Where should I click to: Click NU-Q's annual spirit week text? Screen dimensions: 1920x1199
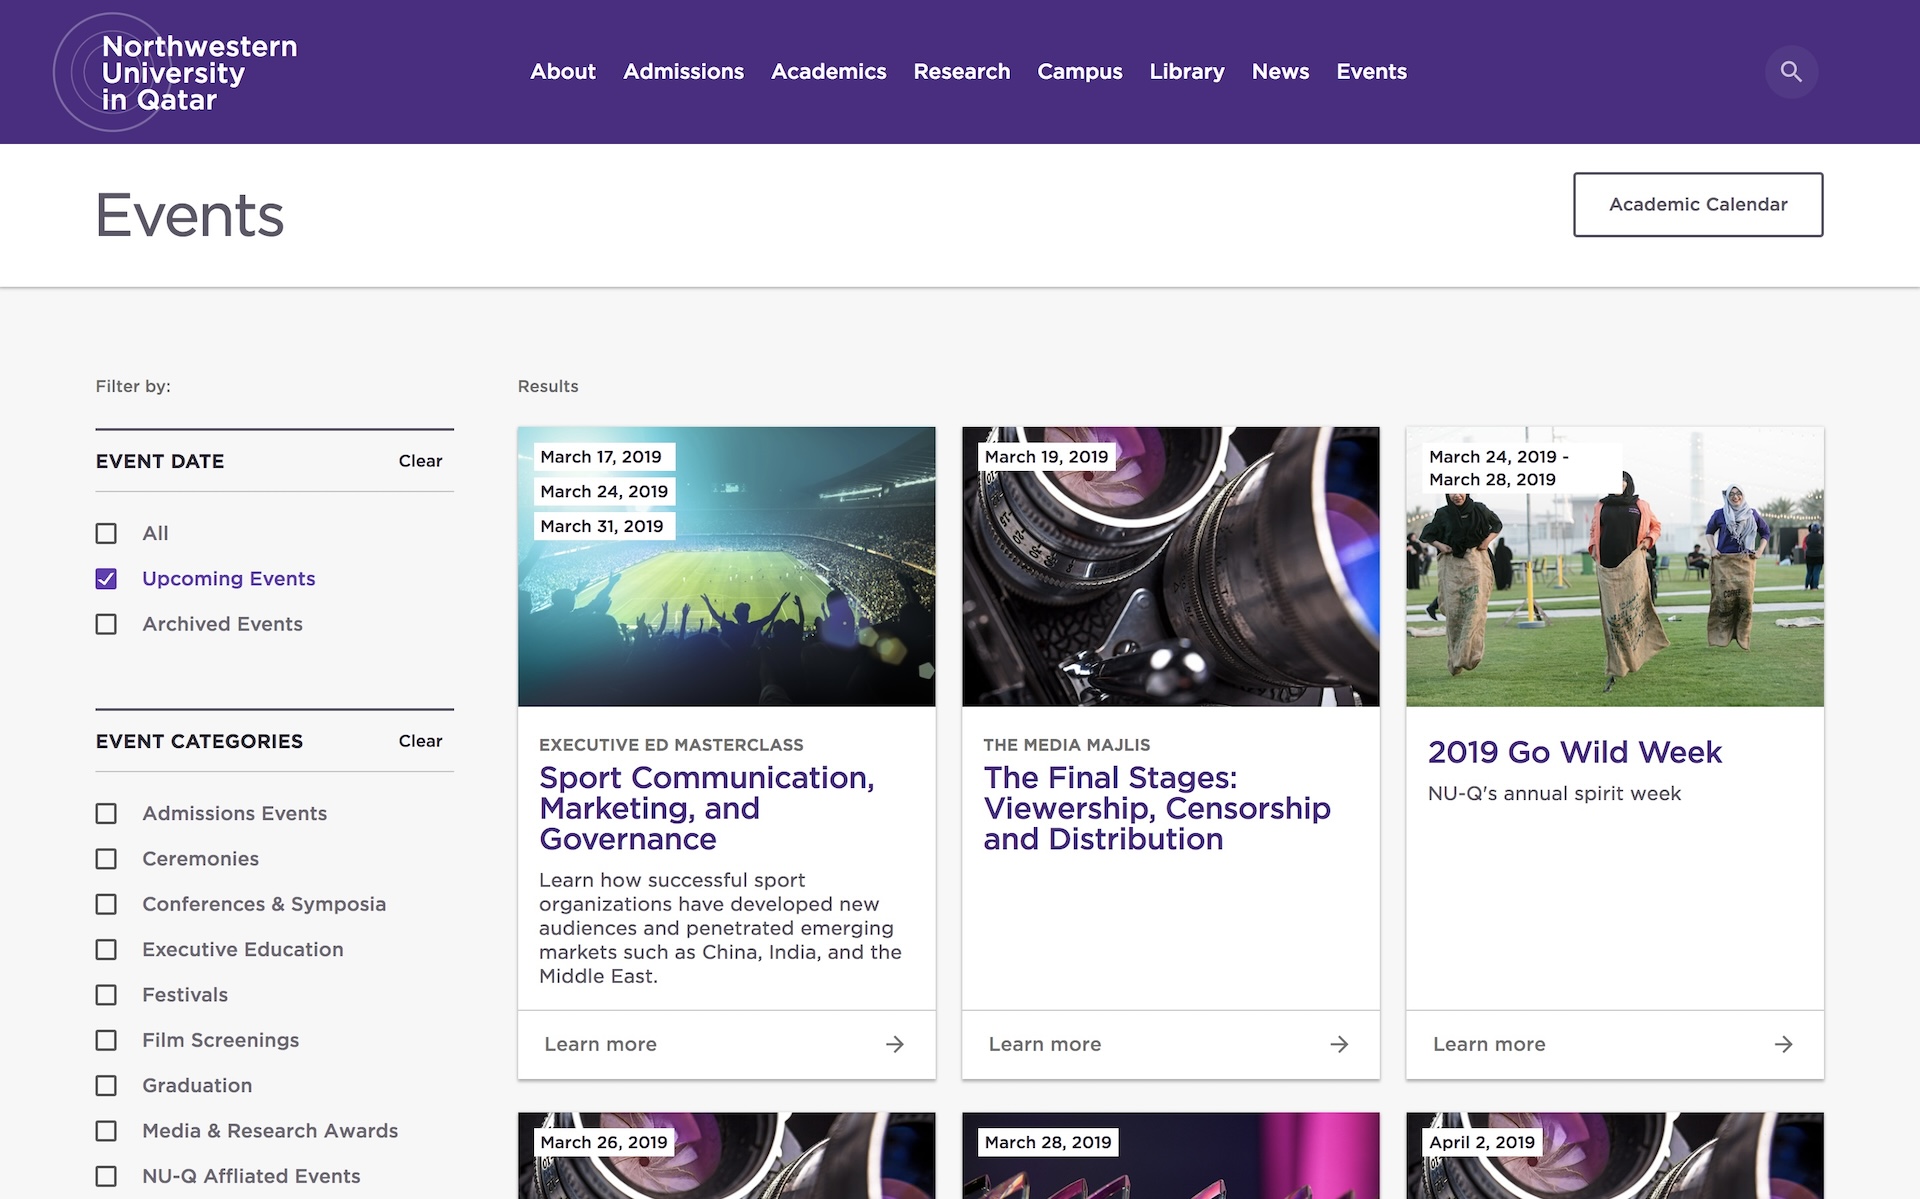tap(1554, 794)
